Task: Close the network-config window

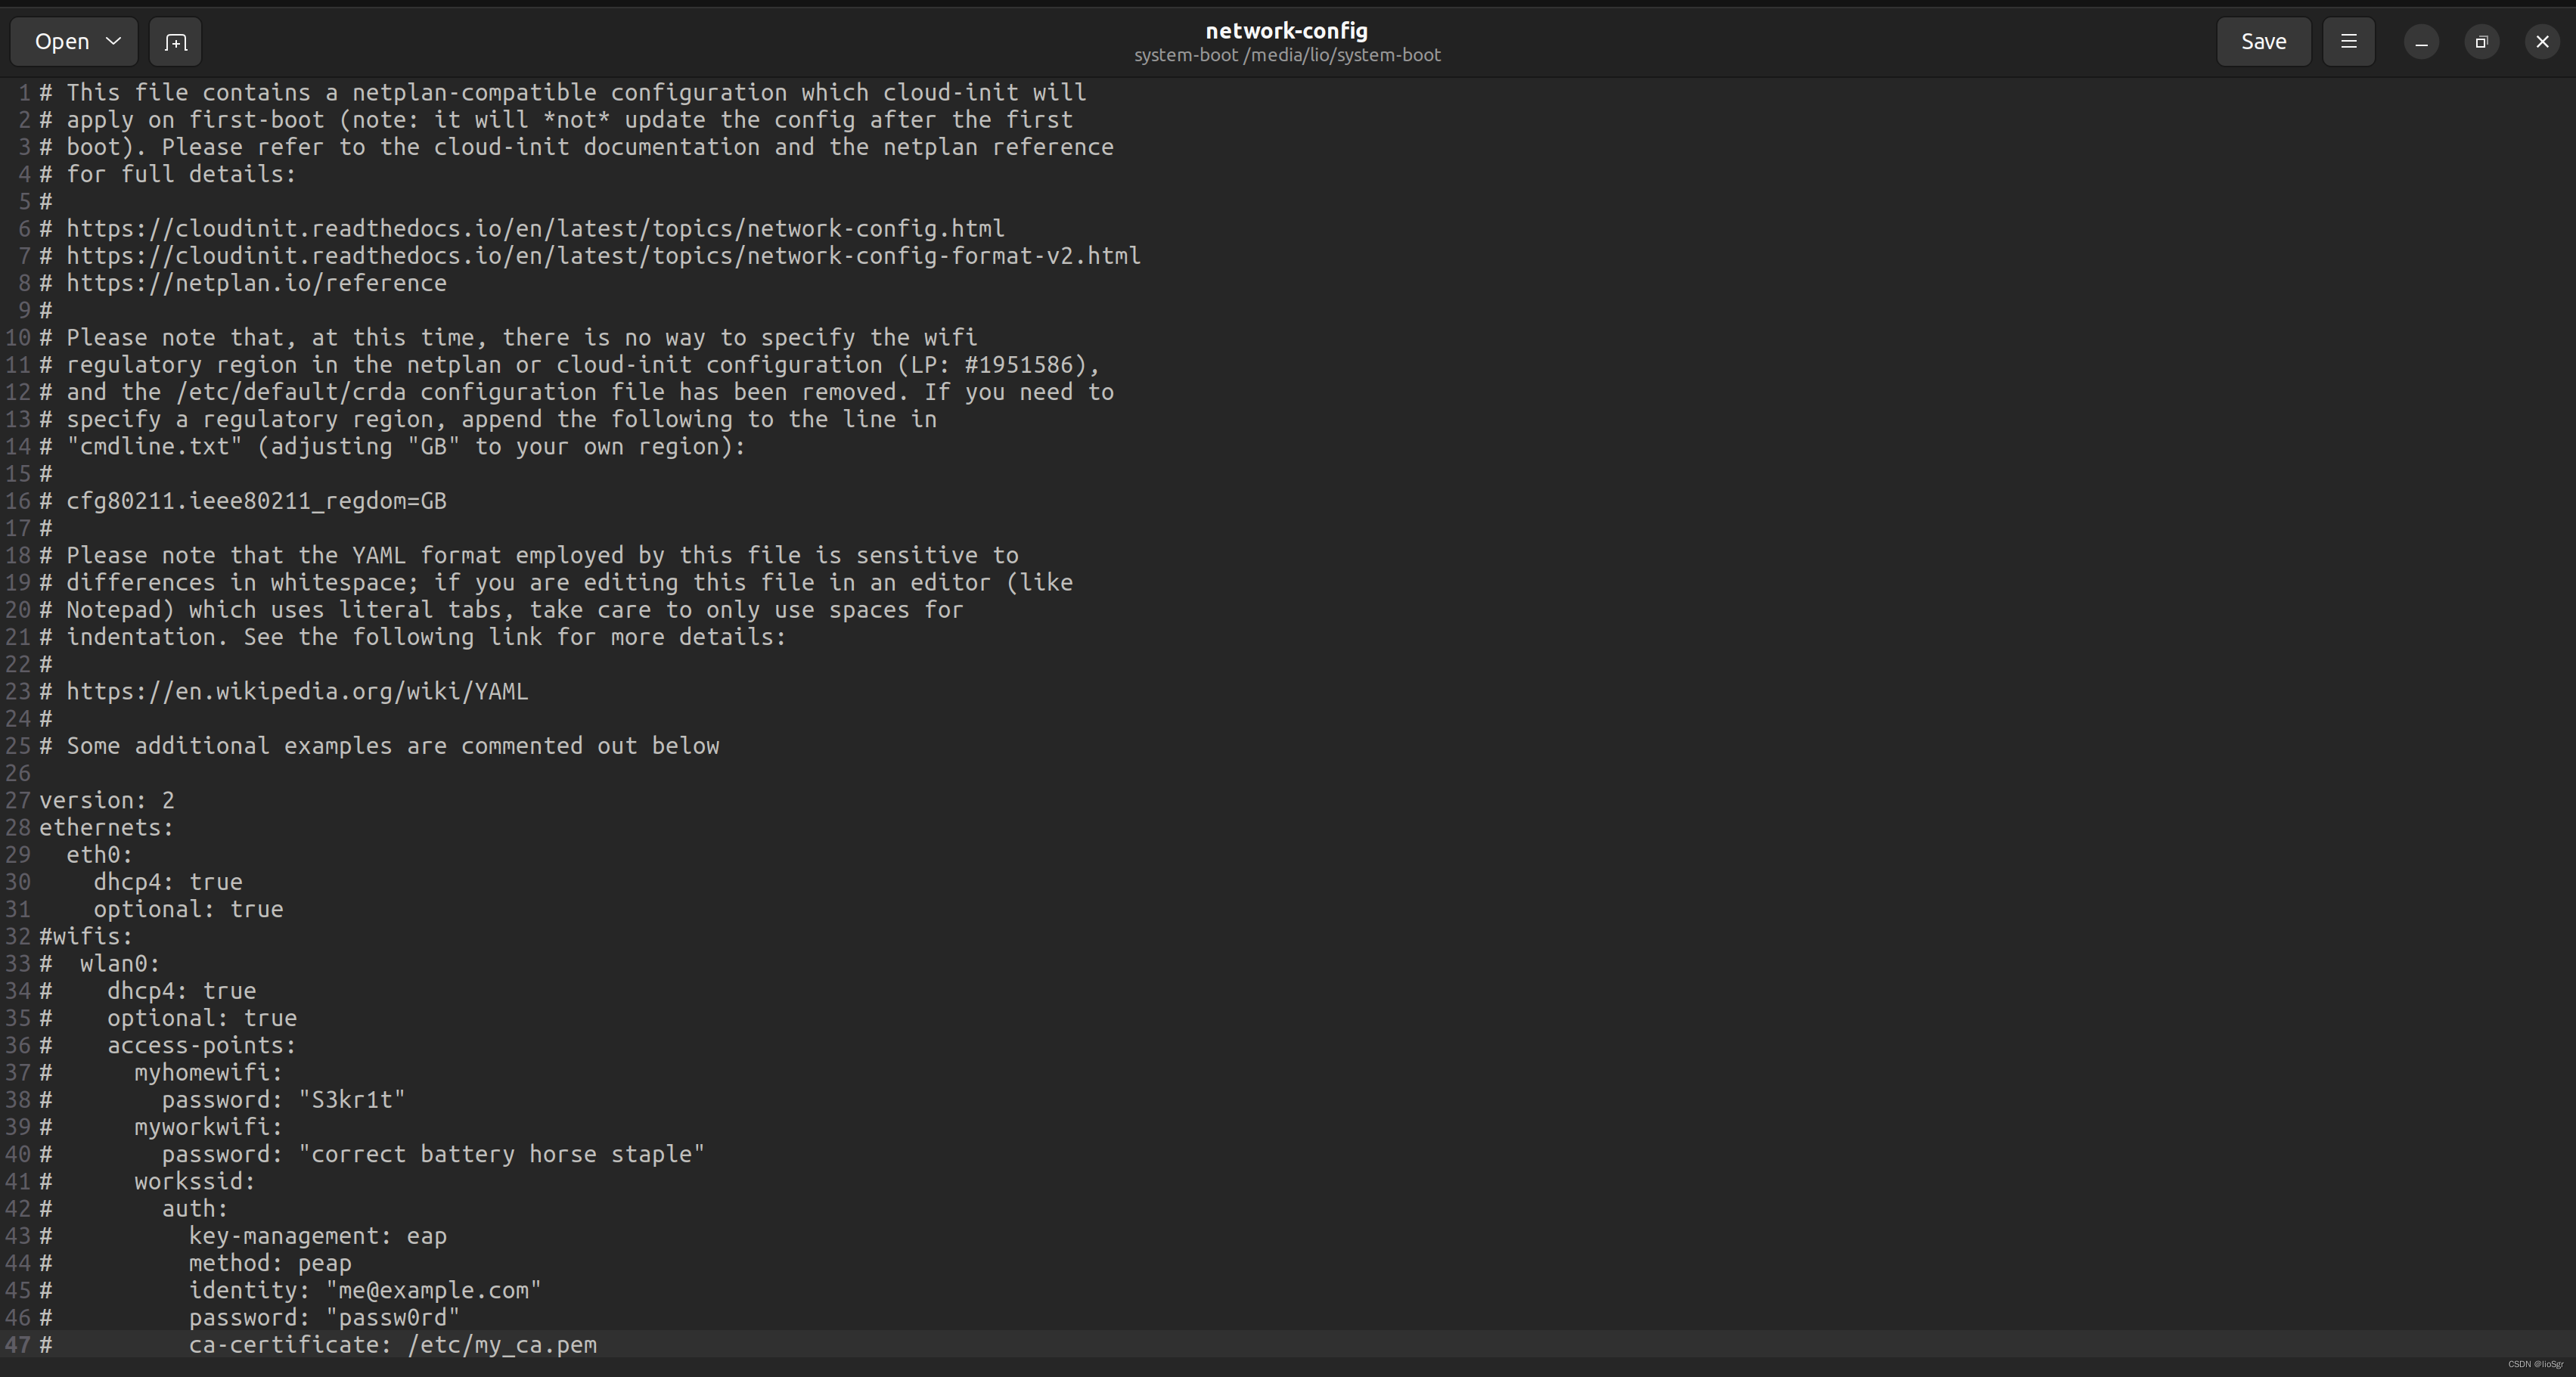Action: 2542,42
